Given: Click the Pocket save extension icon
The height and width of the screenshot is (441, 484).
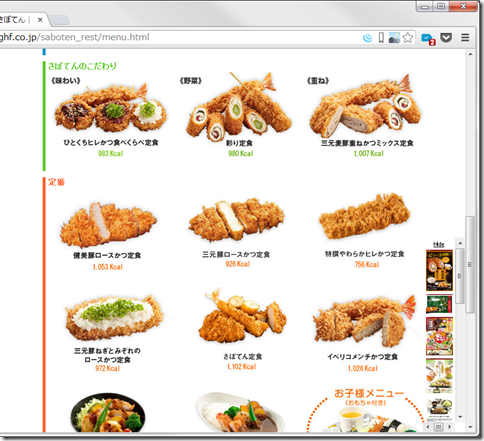Looking at the screenshot, I should click(x=446, y=37).
